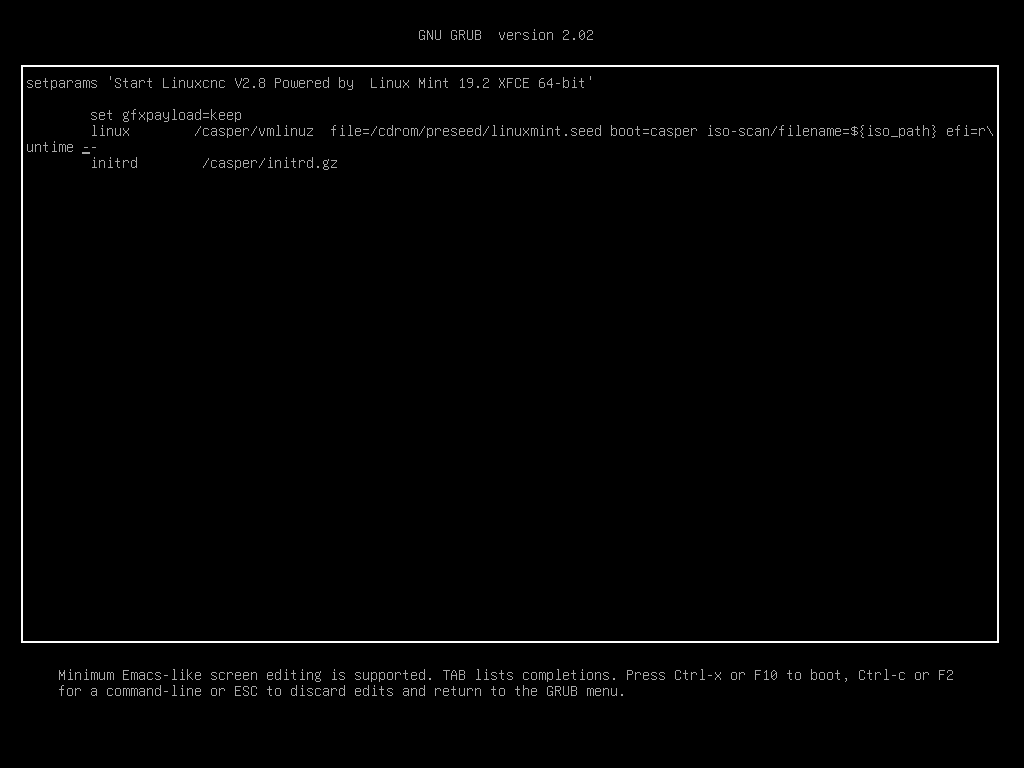Click the 'linux' command word
This screenshot has height=768, width=1024.
click(x=110, y=131)
